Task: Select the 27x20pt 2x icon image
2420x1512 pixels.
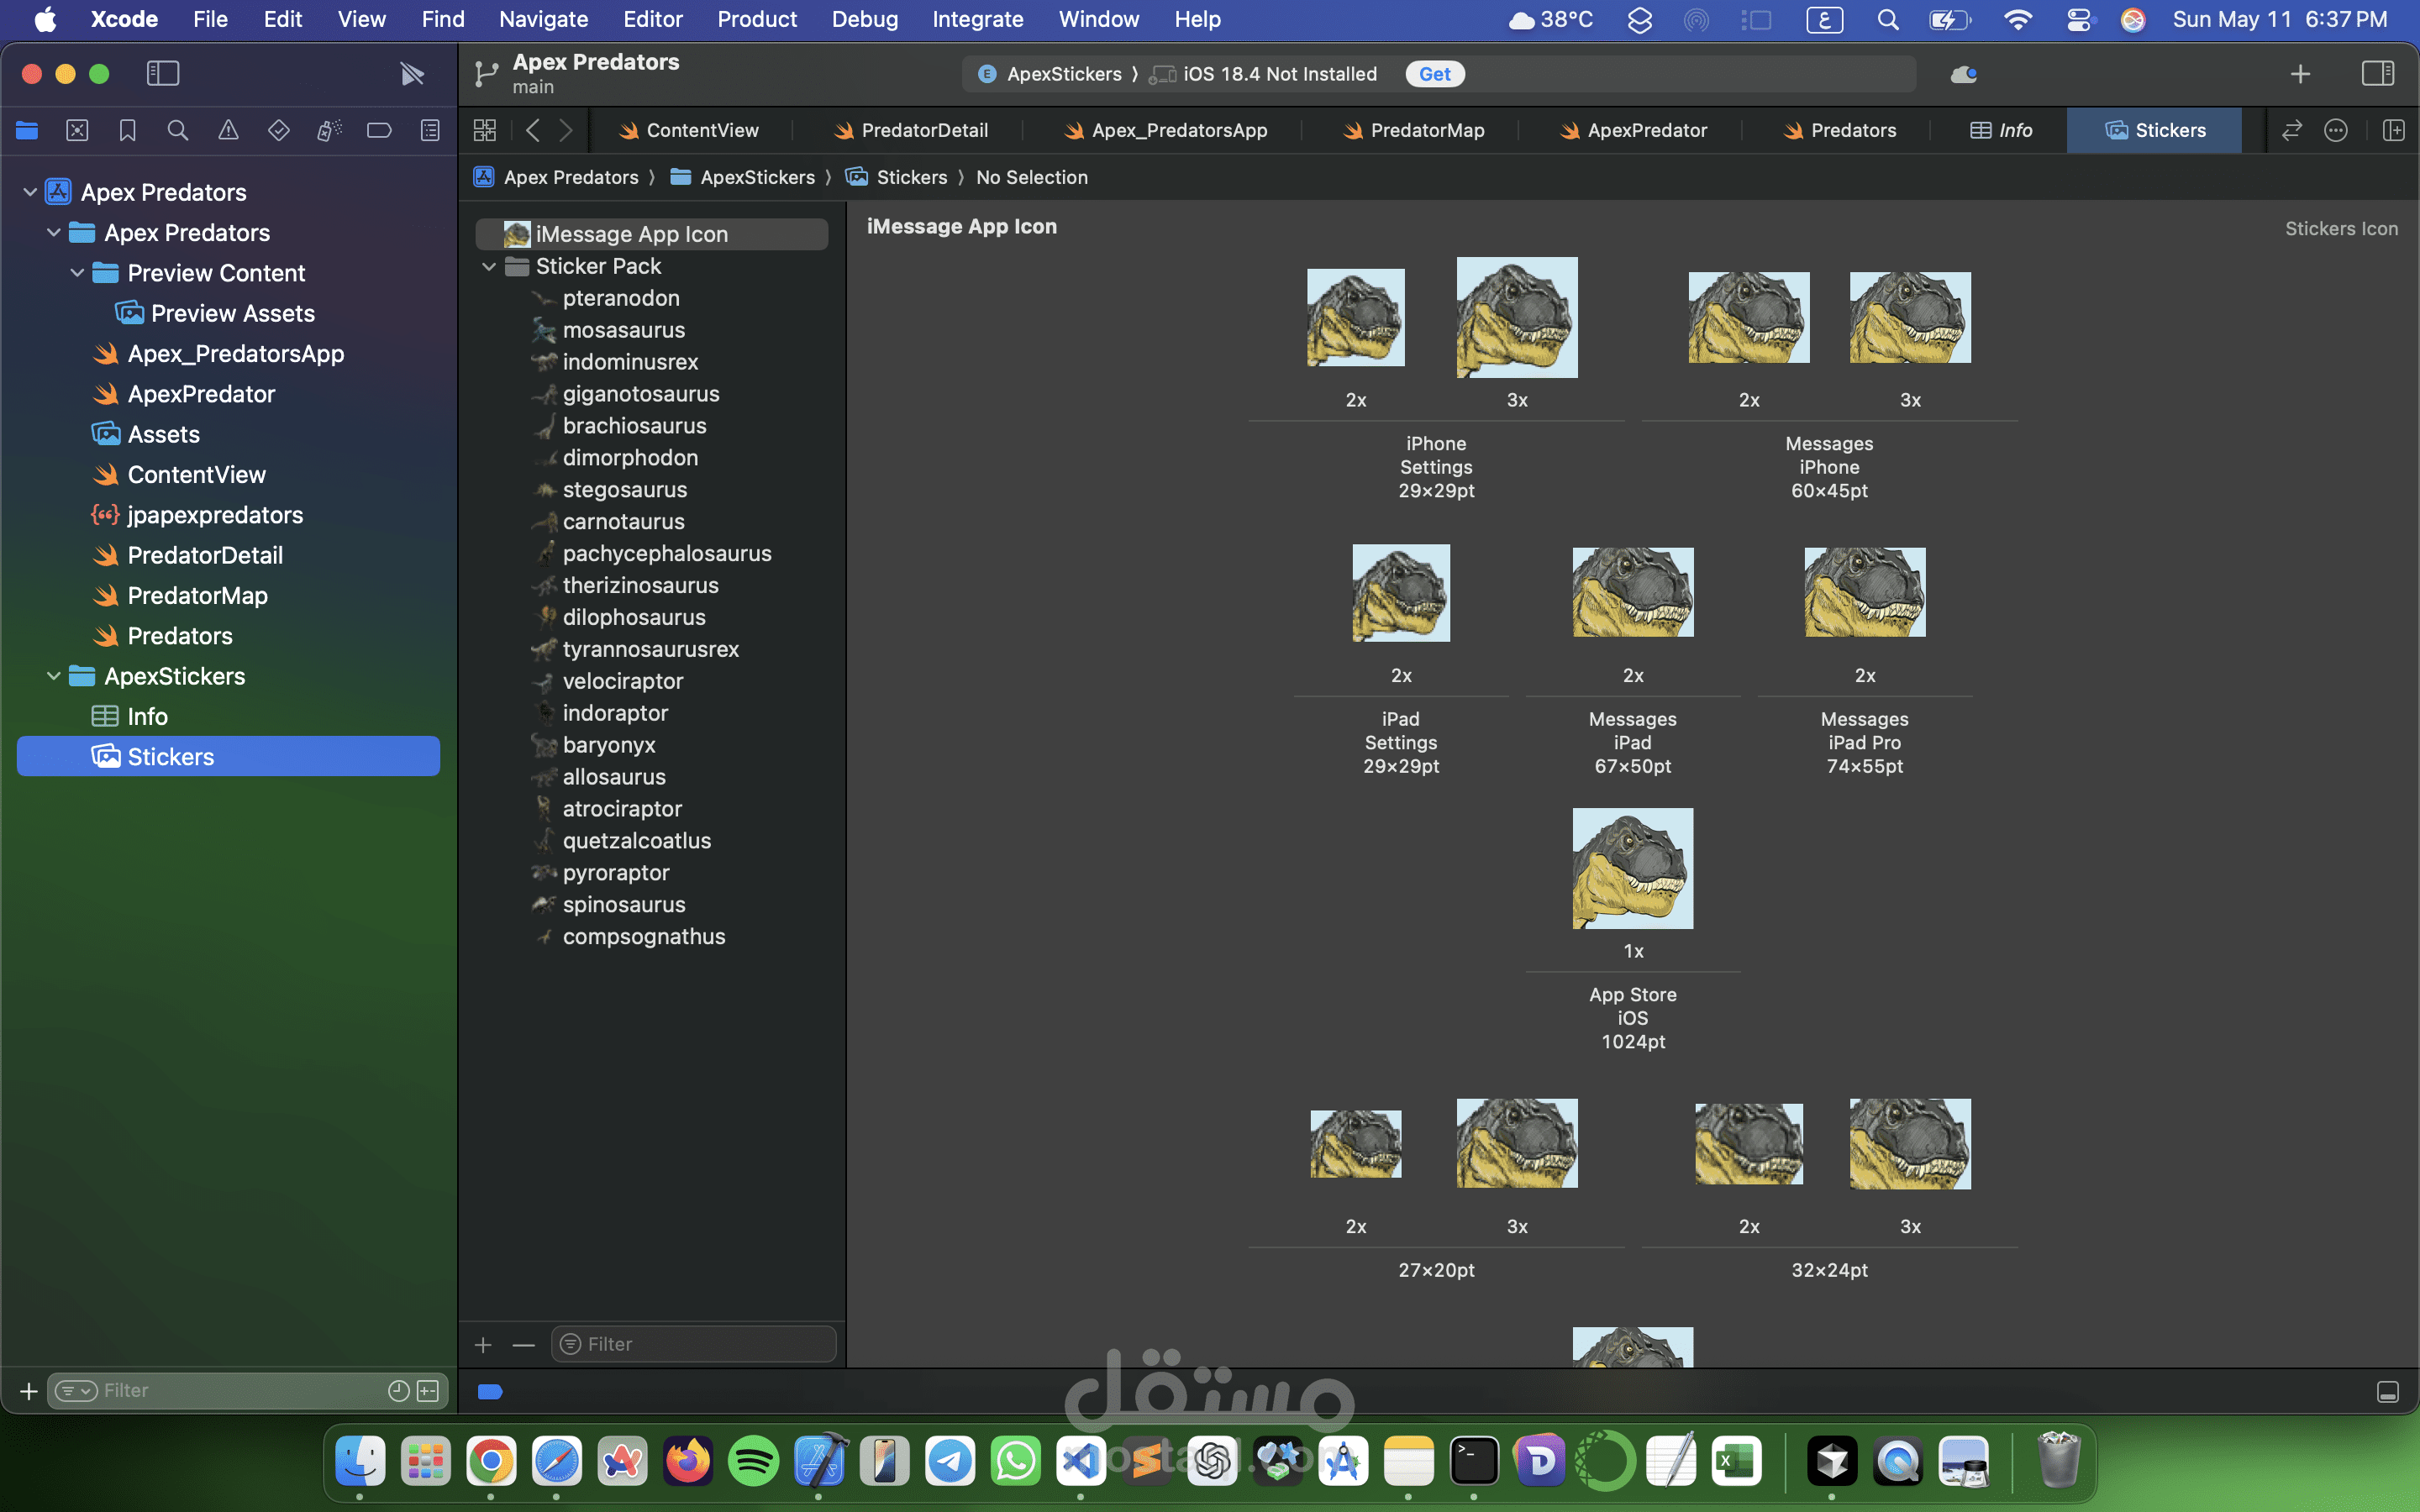Action: point(1356,1144)
